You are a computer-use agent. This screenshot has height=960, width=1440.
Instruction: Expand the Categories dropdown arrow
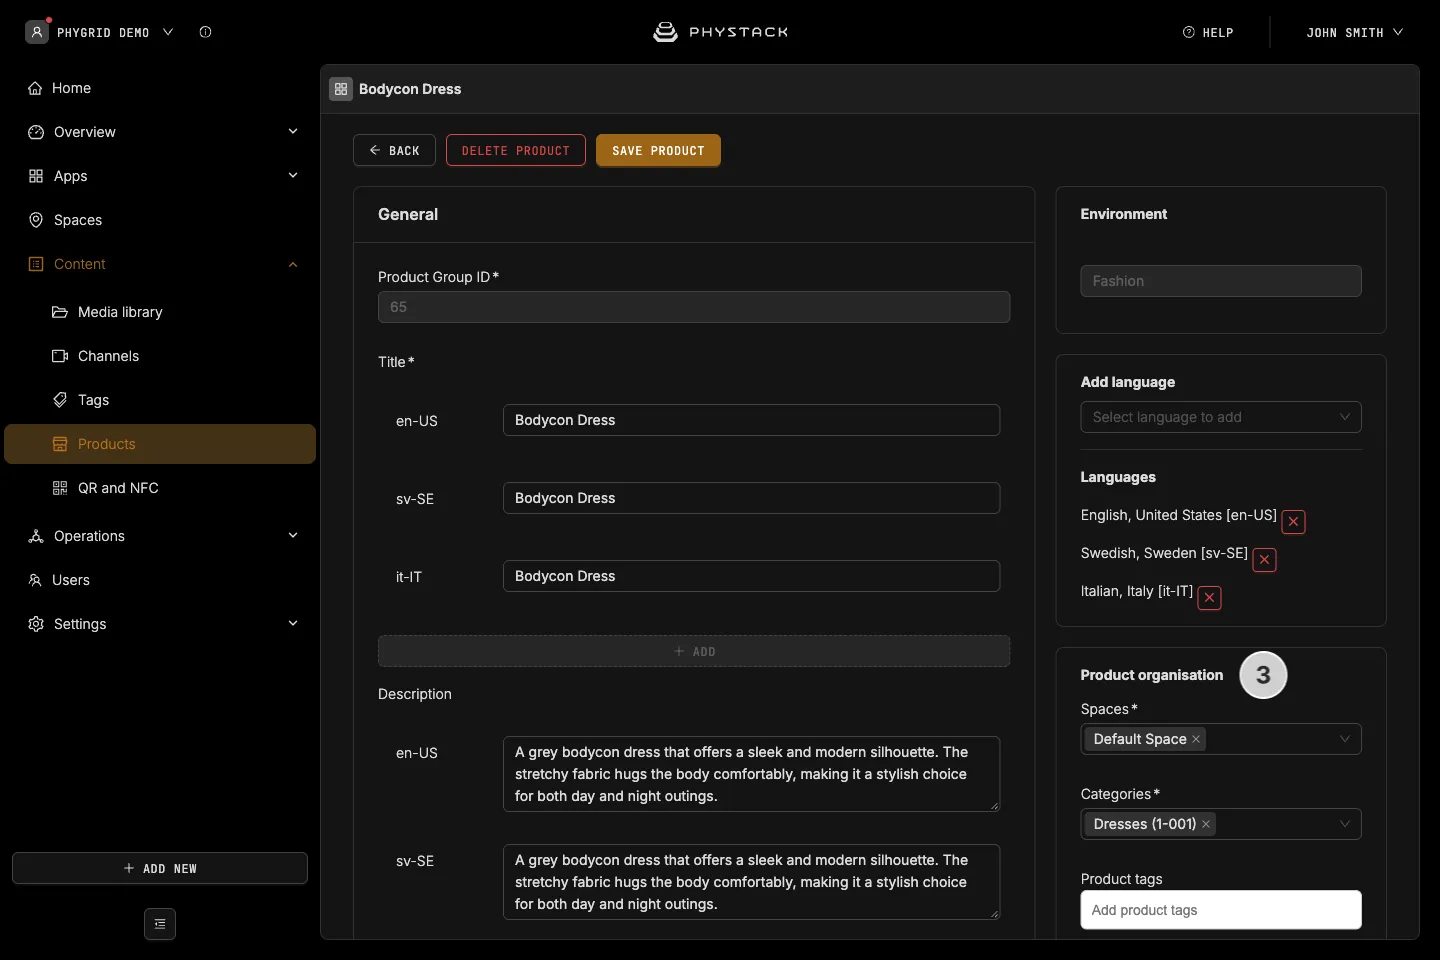1344,824
